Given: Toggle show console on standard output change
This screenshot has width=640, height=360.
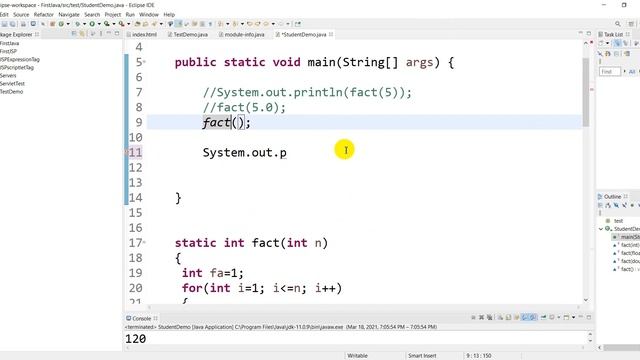Looking at the screenshot, I should point(525,317).
